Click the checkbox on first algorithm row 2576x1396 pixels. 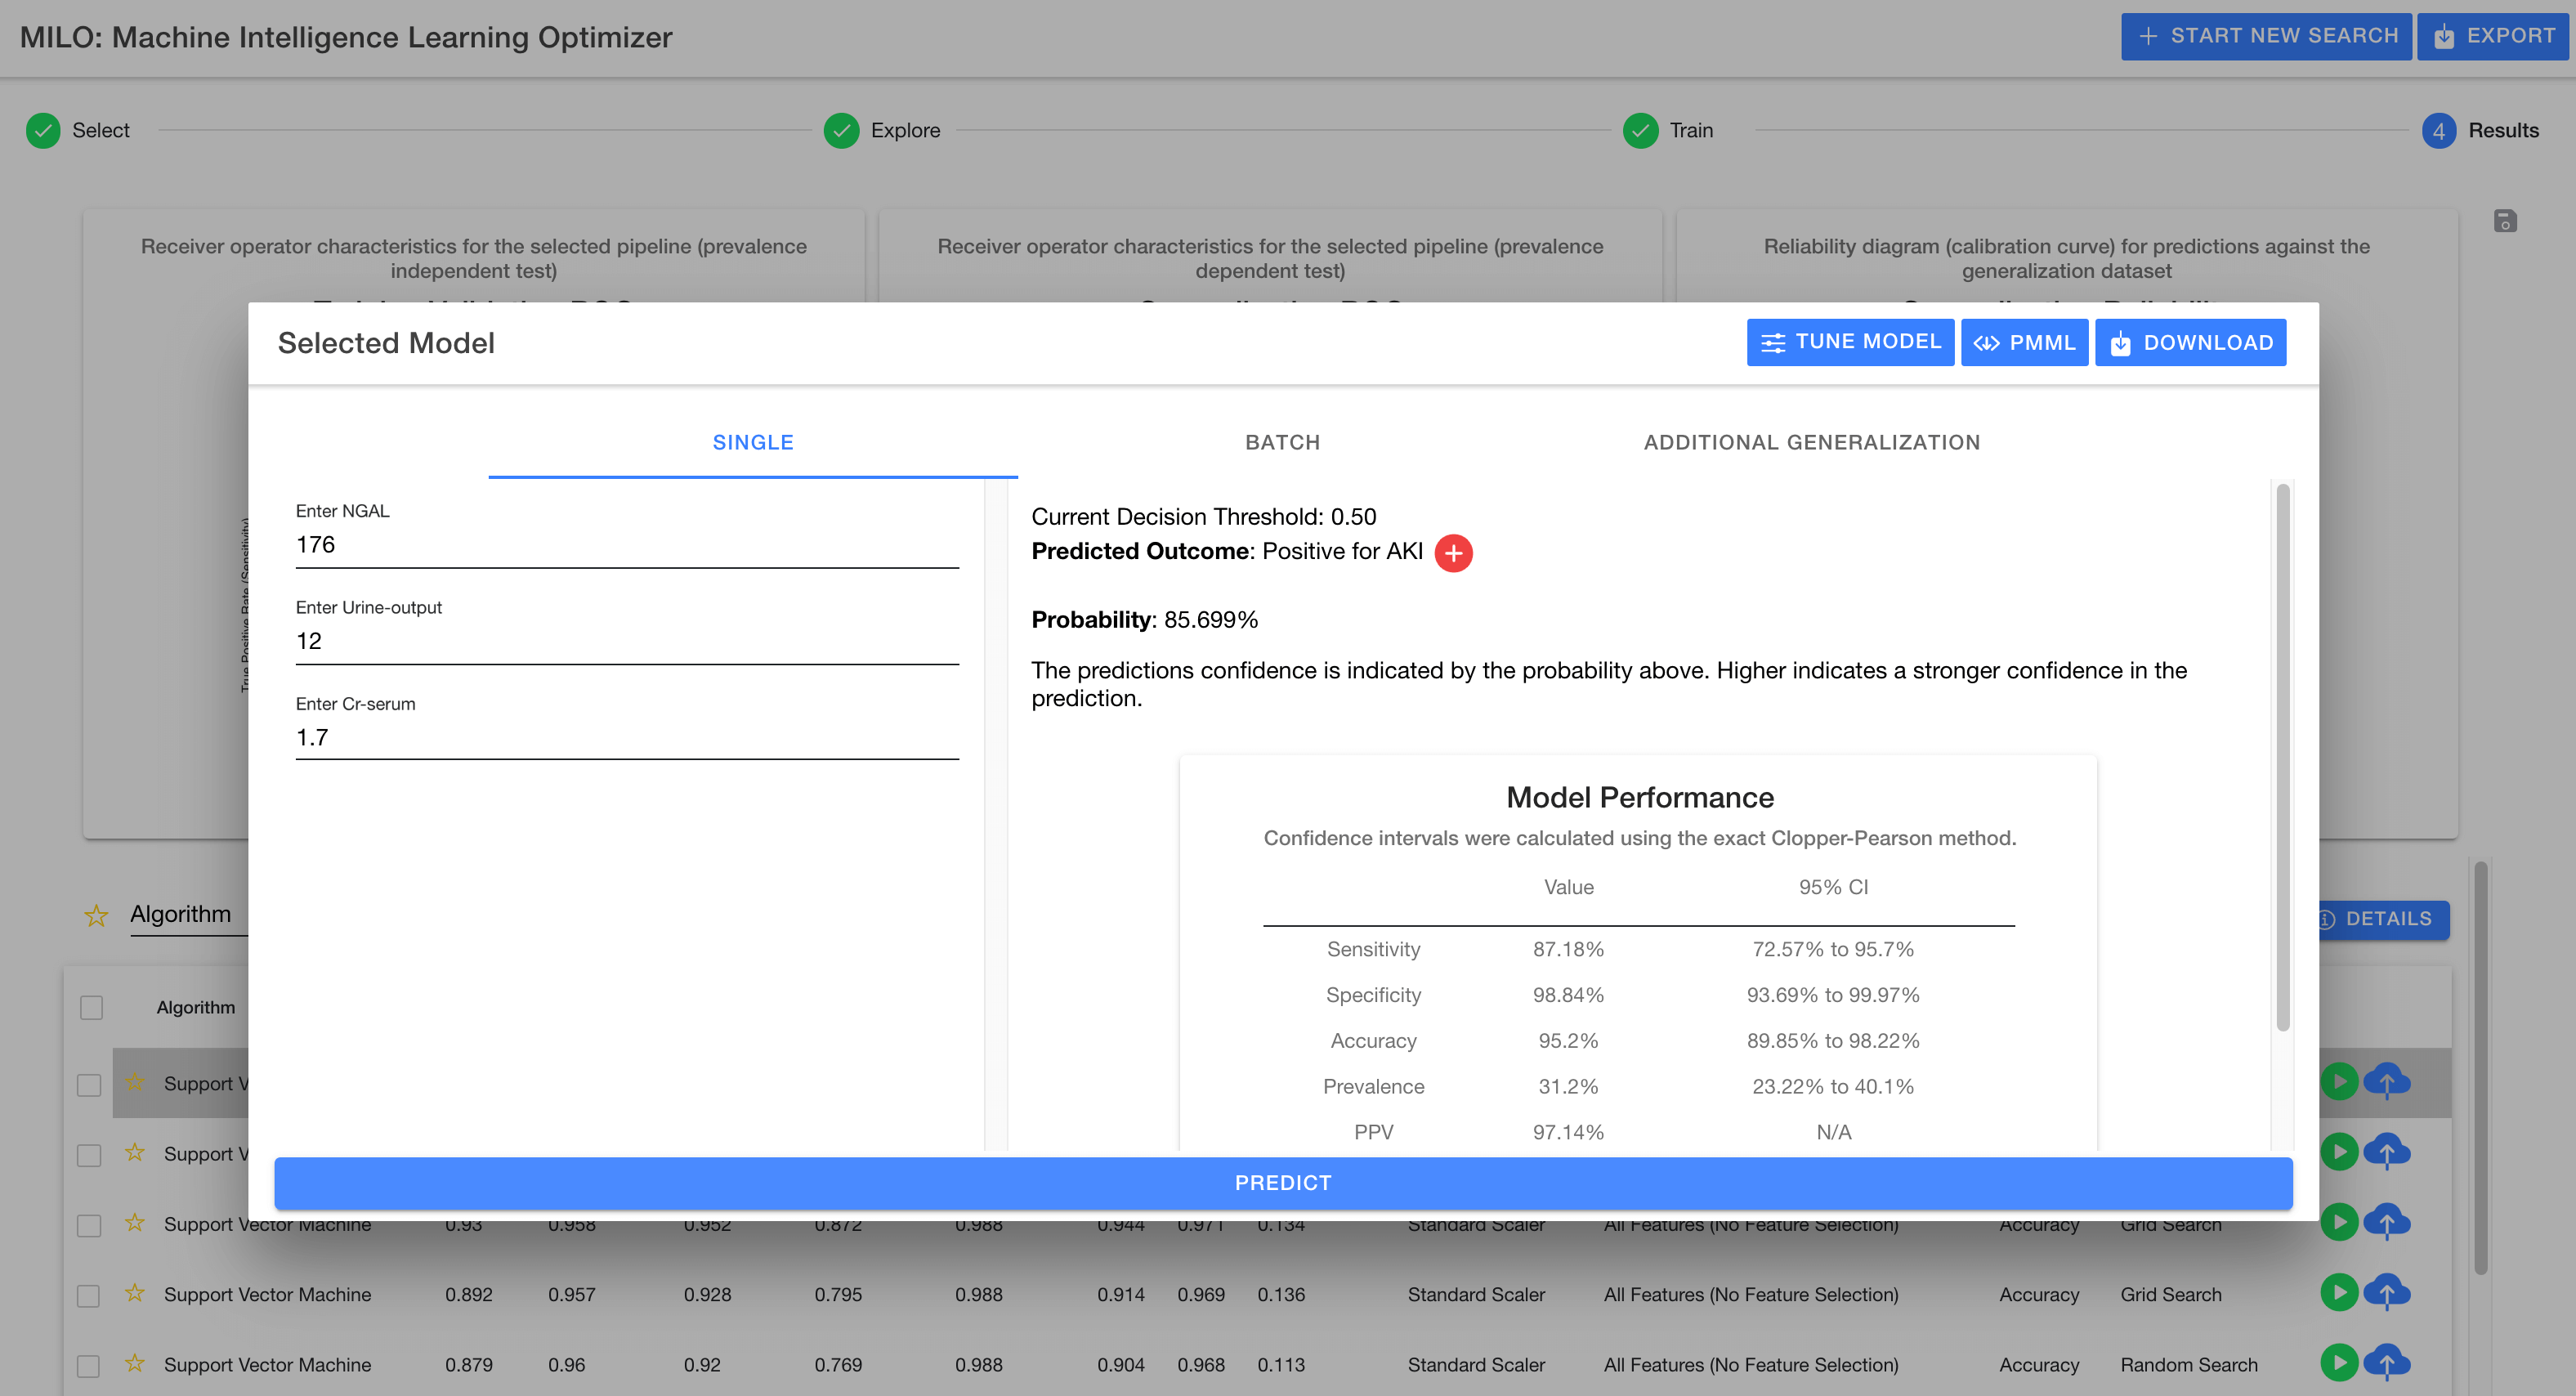click(x=89, y=1080)
